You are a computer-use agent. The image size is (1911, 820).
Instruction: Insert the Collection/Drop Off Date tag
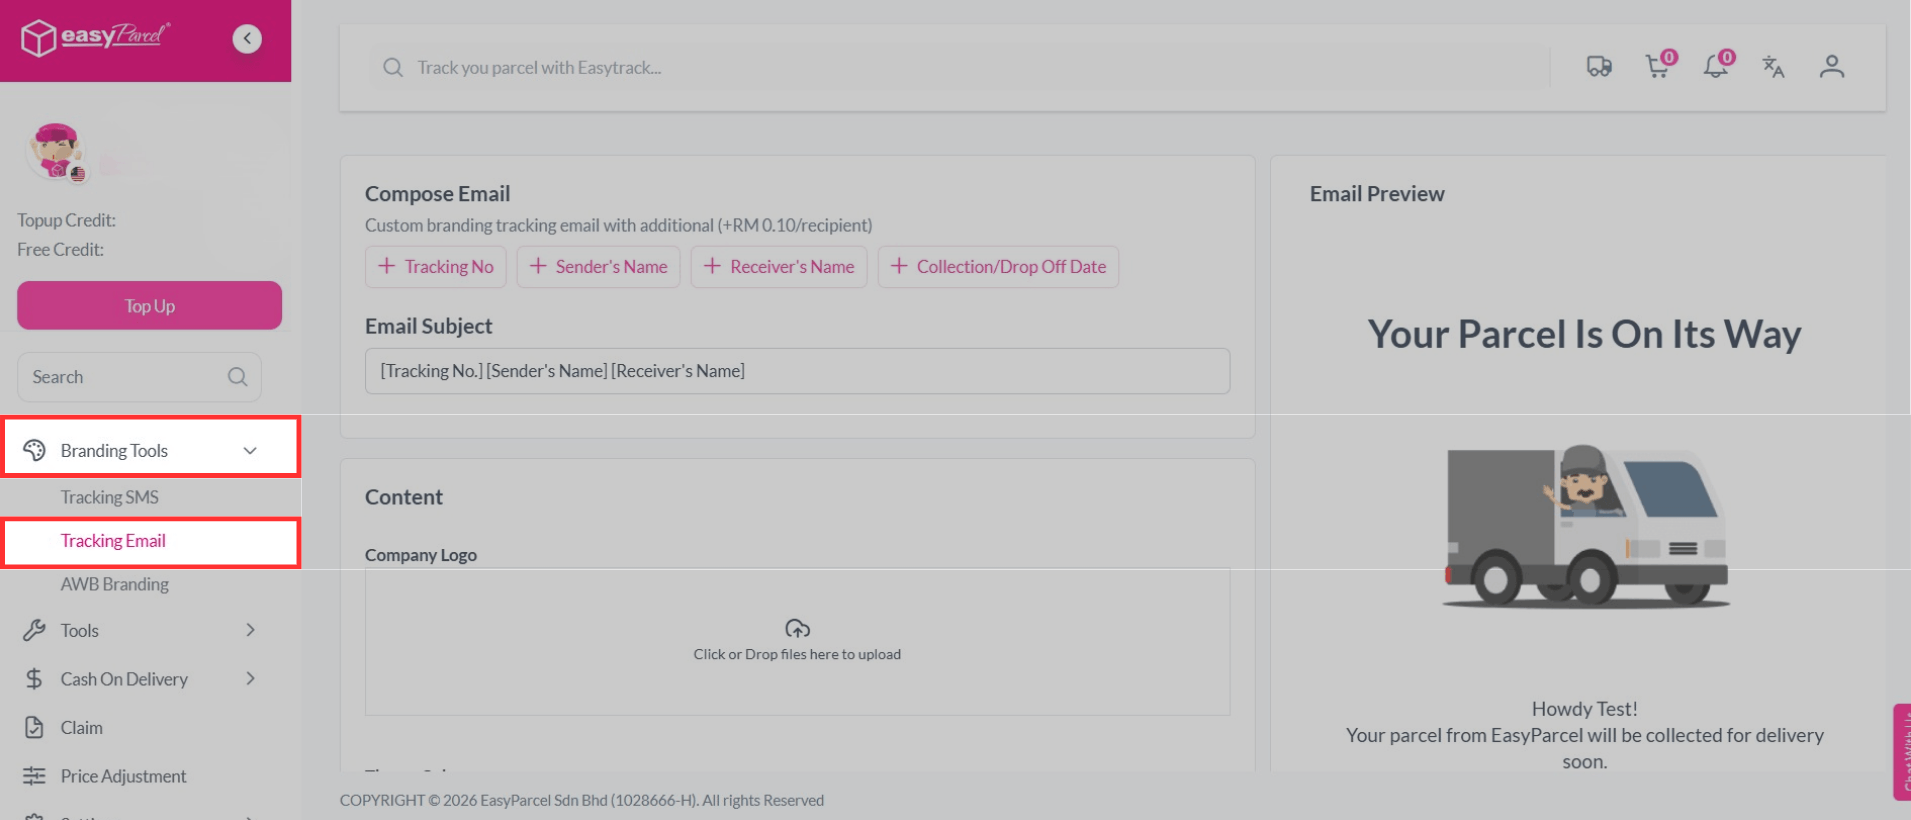pos(998,267)
